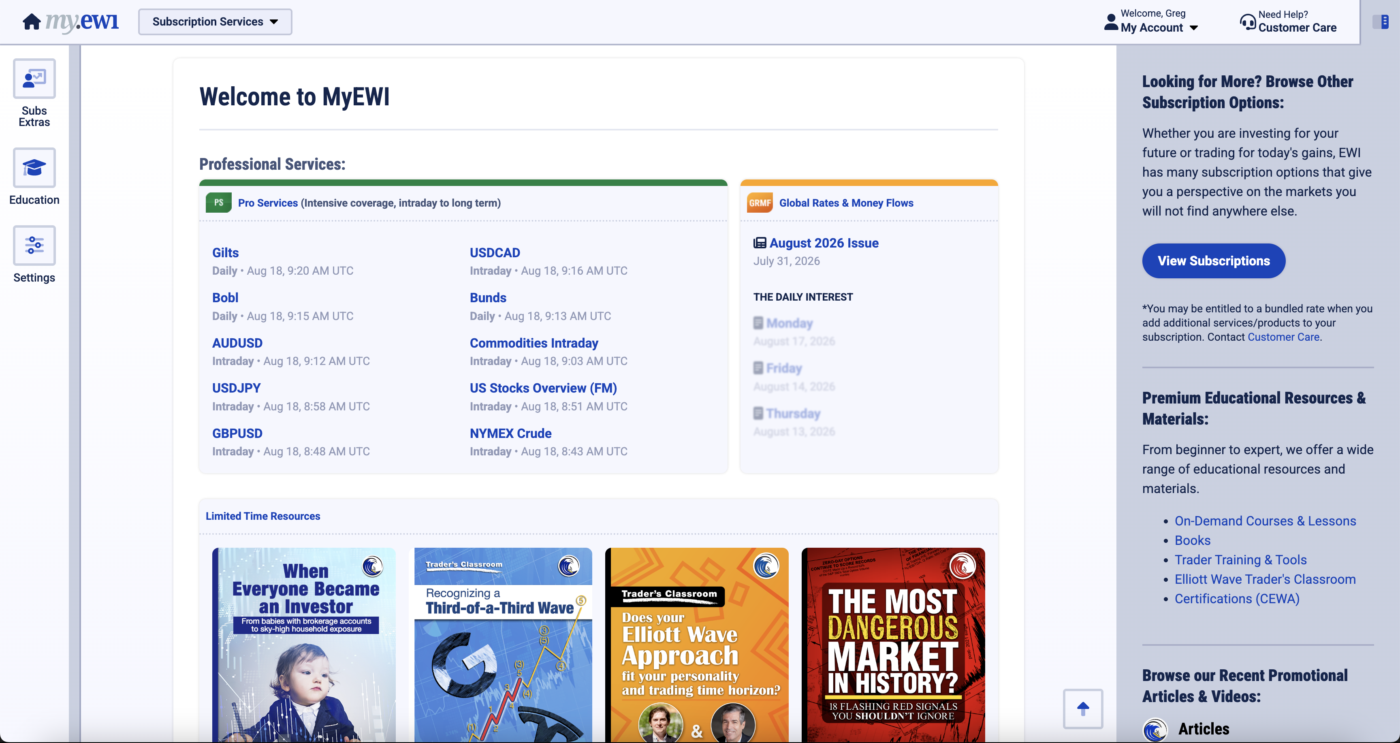Expand the Subscription Services dropdown
This screenshot has width=1400, height=743.
click(x=215, y=22)
